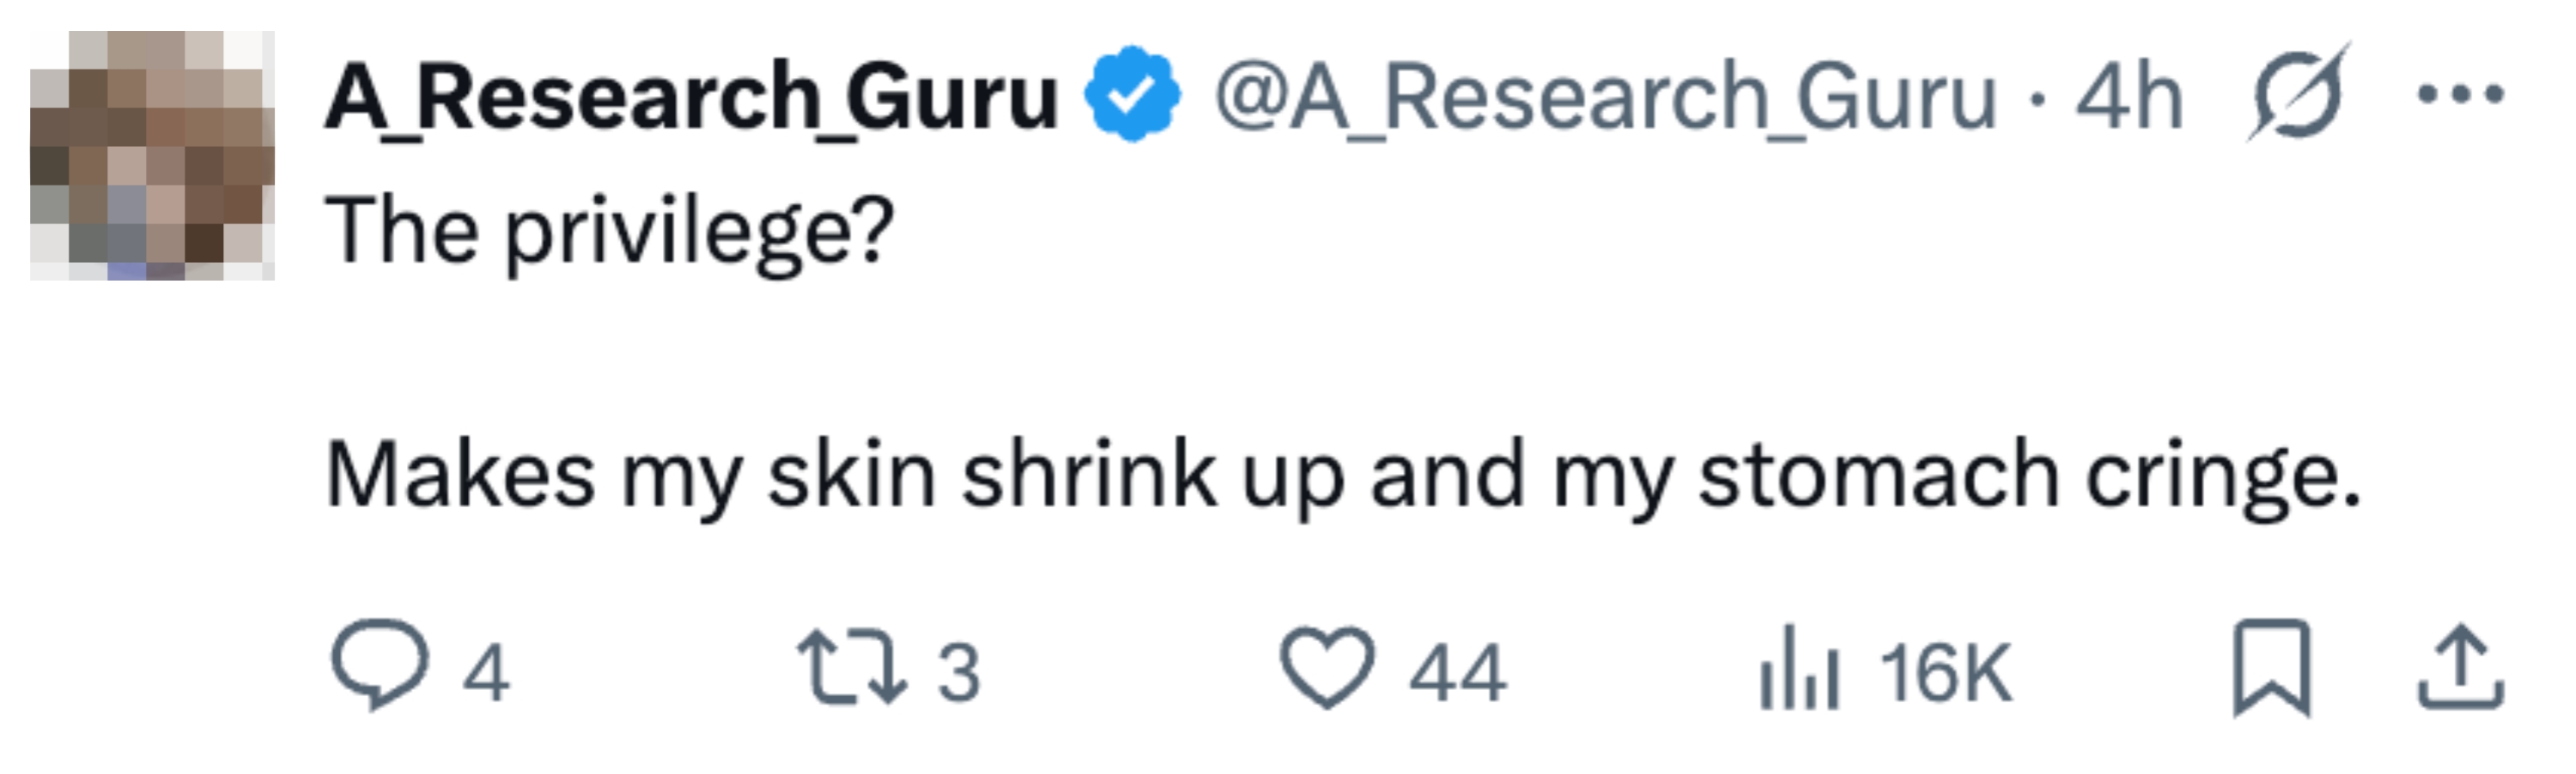2576x774 pixels.
Task: Click the blue verified badge
Action: [x=1132, y=94]
